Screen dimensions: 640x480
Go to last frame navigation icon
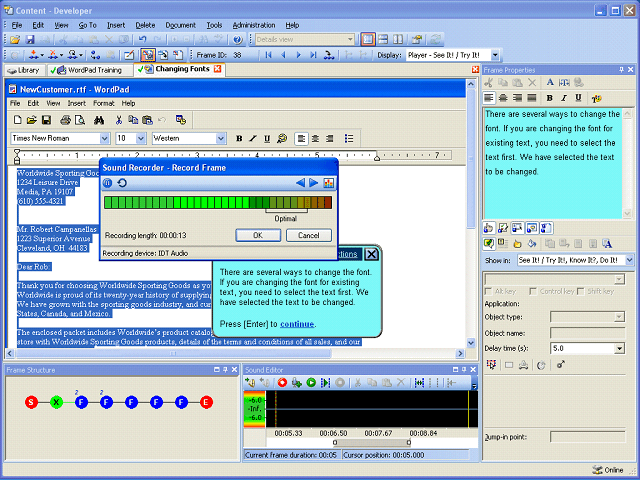[313, 55]
